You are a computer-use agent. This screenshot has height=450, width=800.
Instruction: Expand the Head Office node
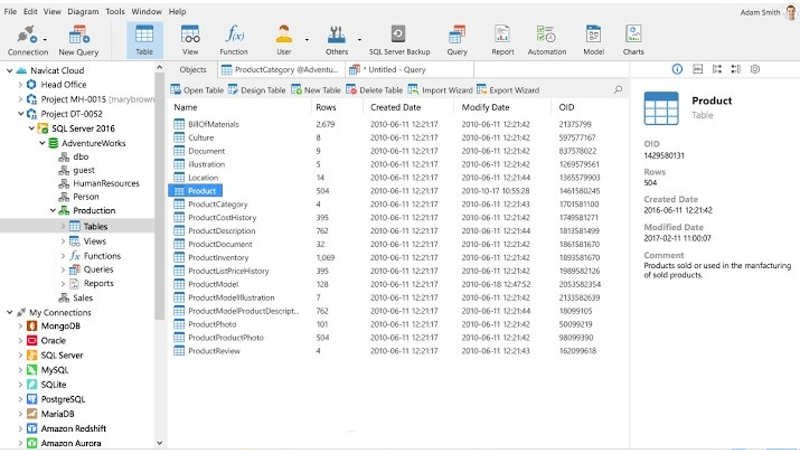(20, 84)
